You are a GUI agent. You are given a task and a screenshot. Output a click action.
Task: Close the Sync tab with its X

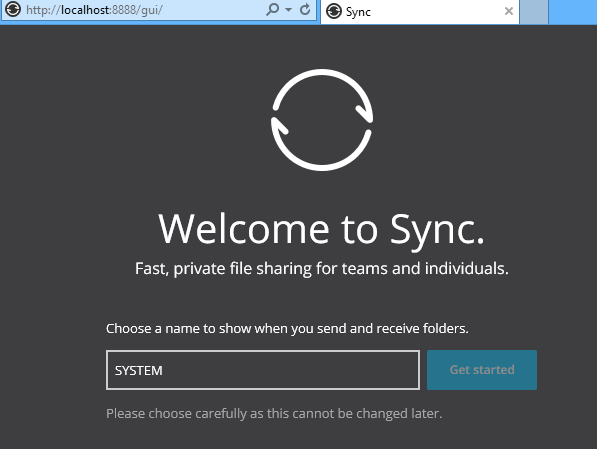point(509,11)
